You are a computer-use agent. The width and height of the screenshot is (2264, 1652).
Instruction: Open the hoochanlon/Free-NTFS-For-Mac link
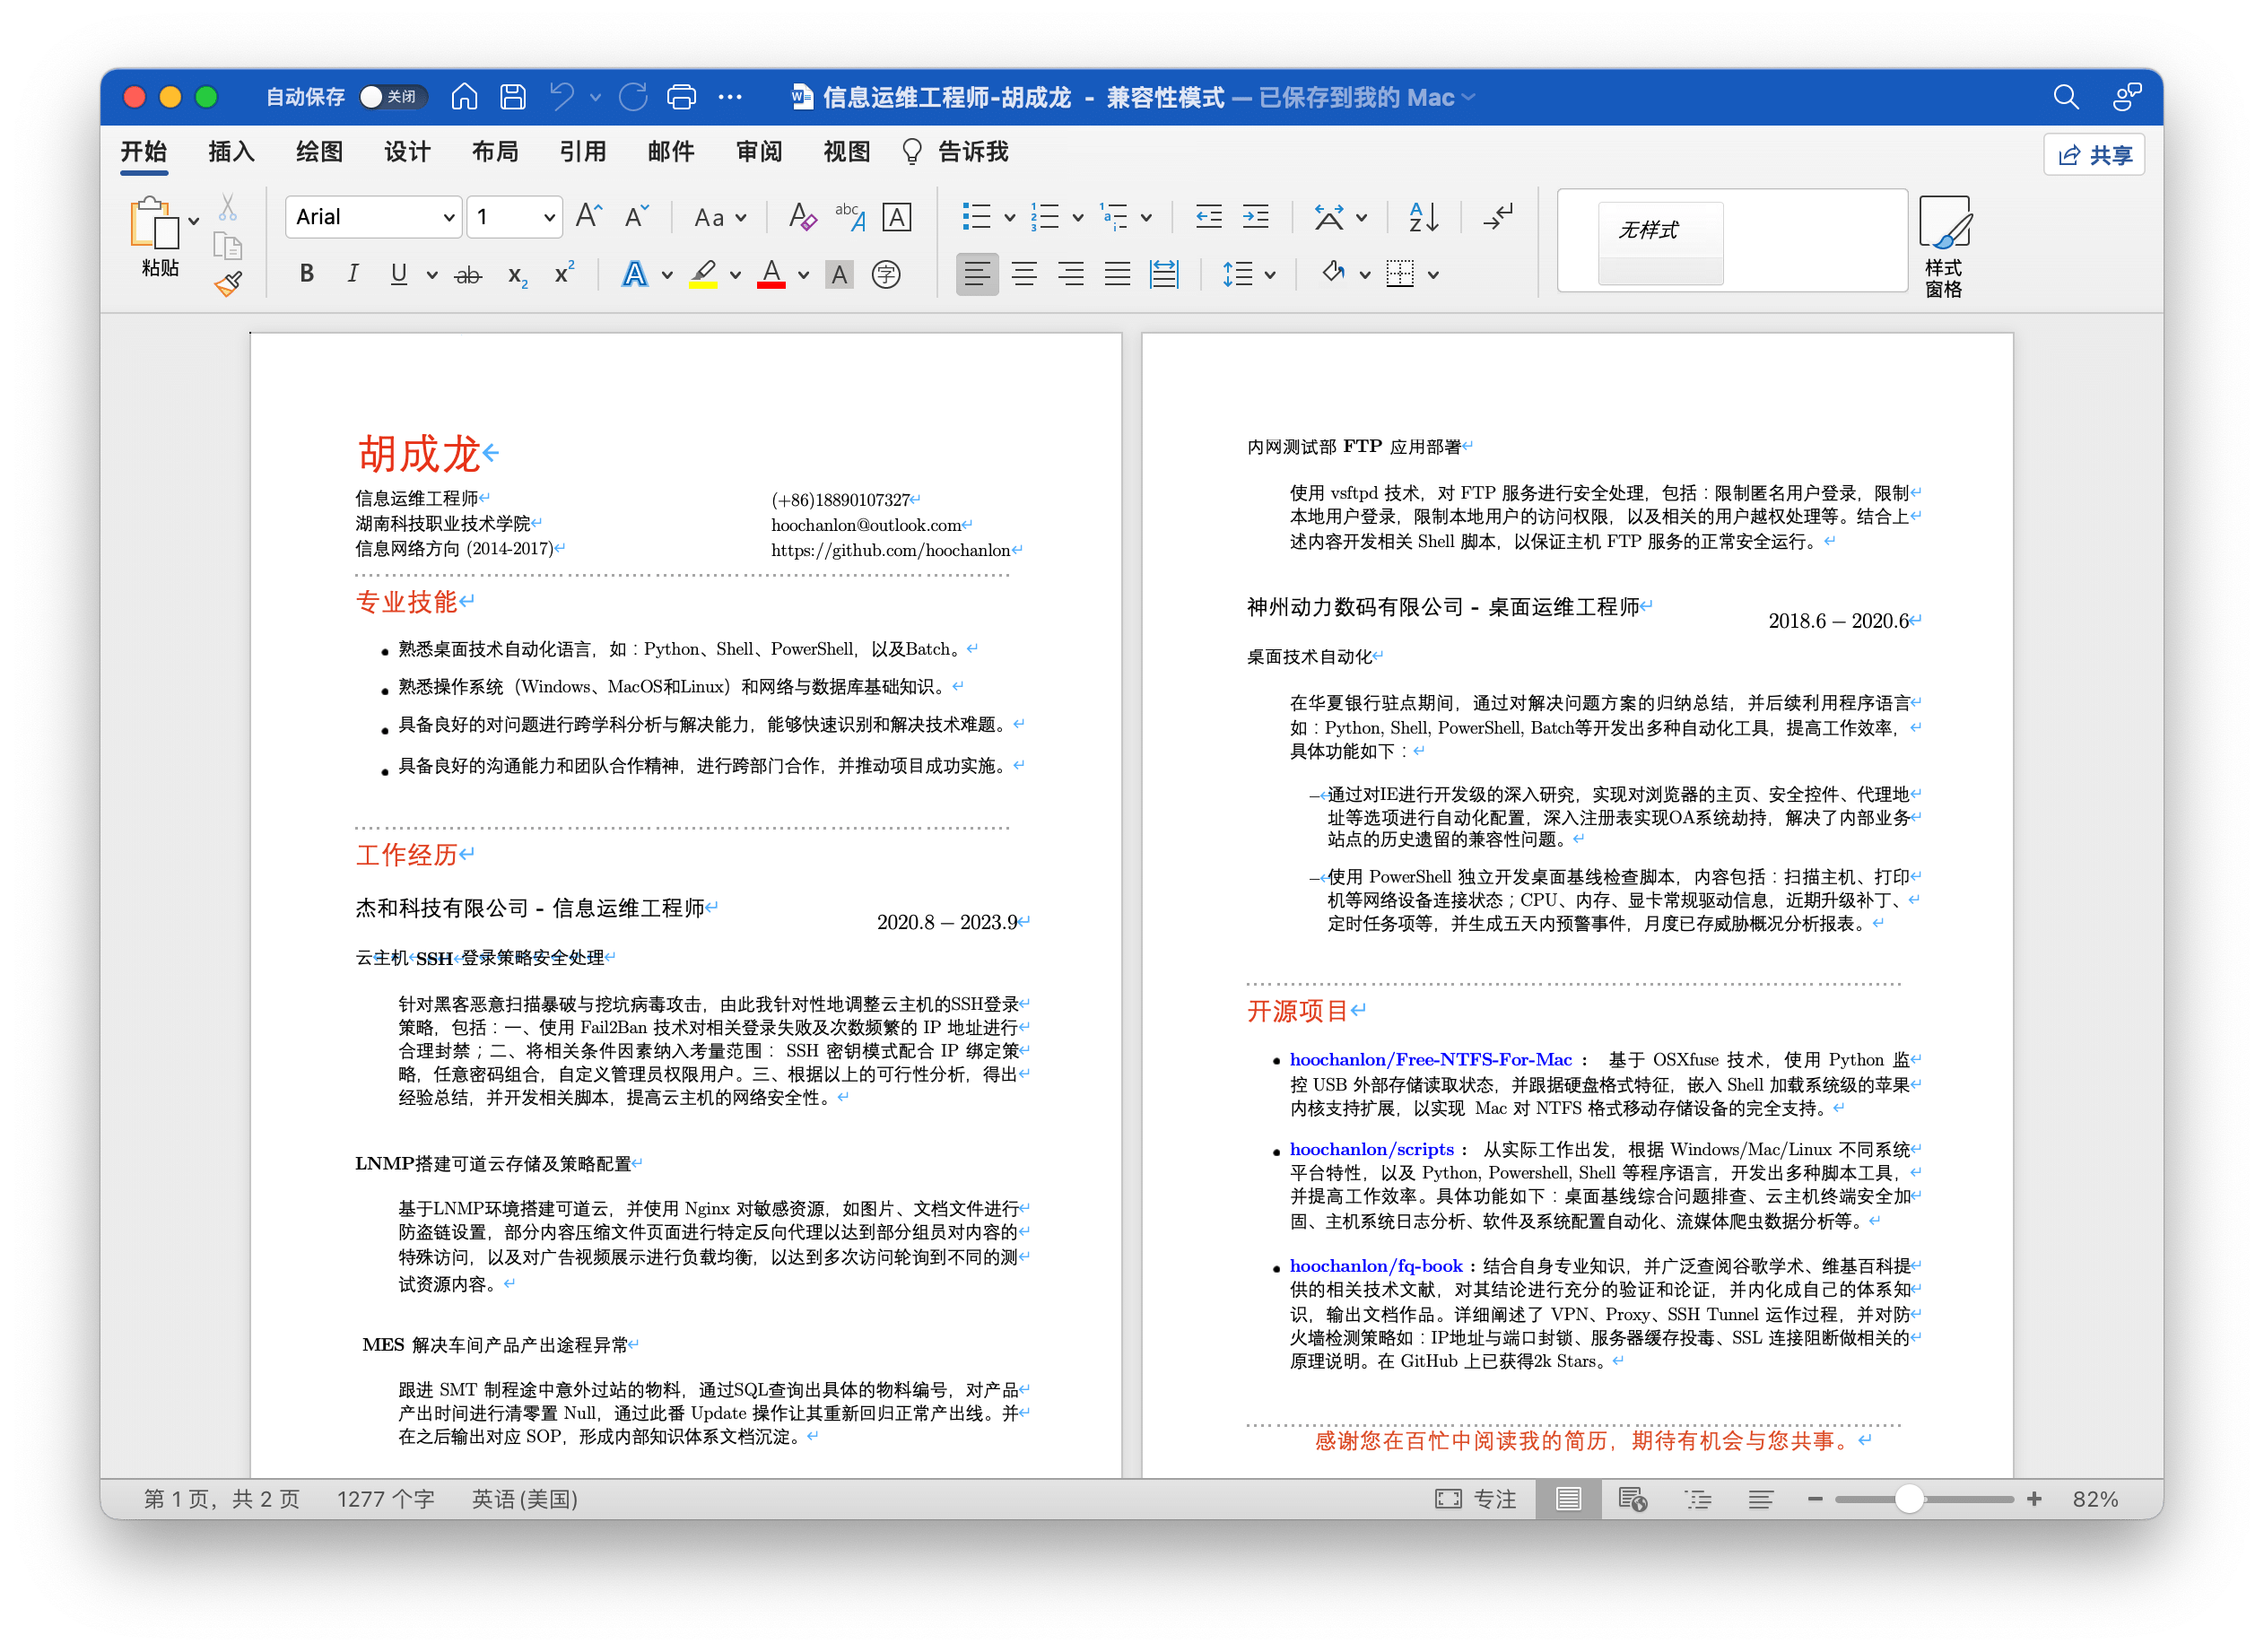(1430, 1060)
